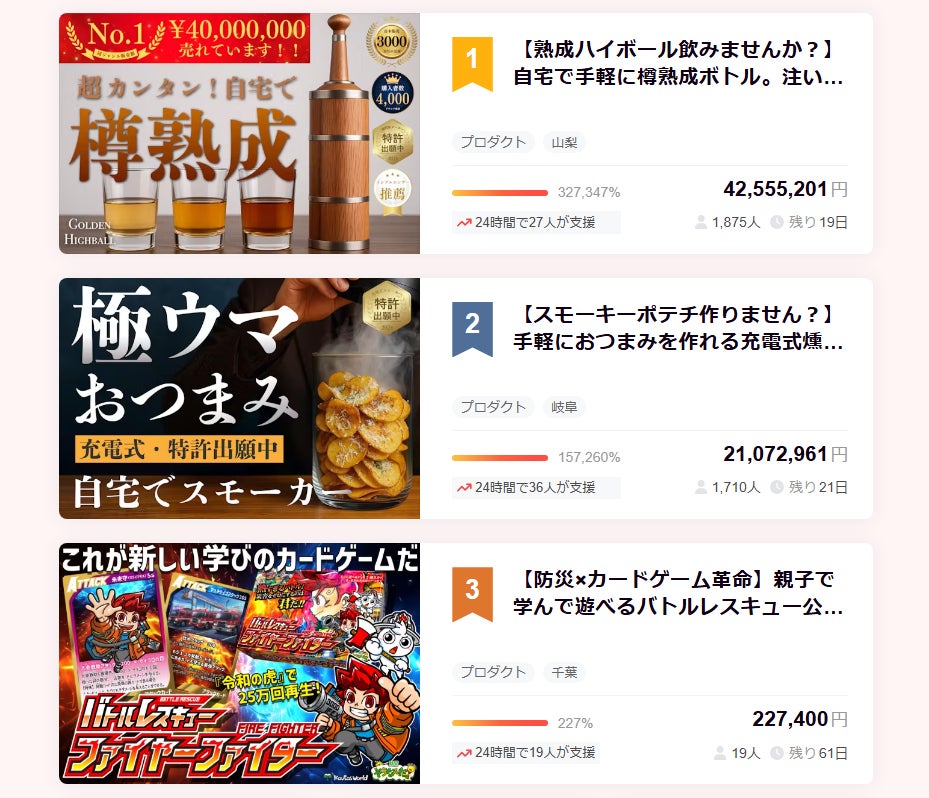Open the 樽熟成 barrel bottle thumbnail

[x=239, y=133]
